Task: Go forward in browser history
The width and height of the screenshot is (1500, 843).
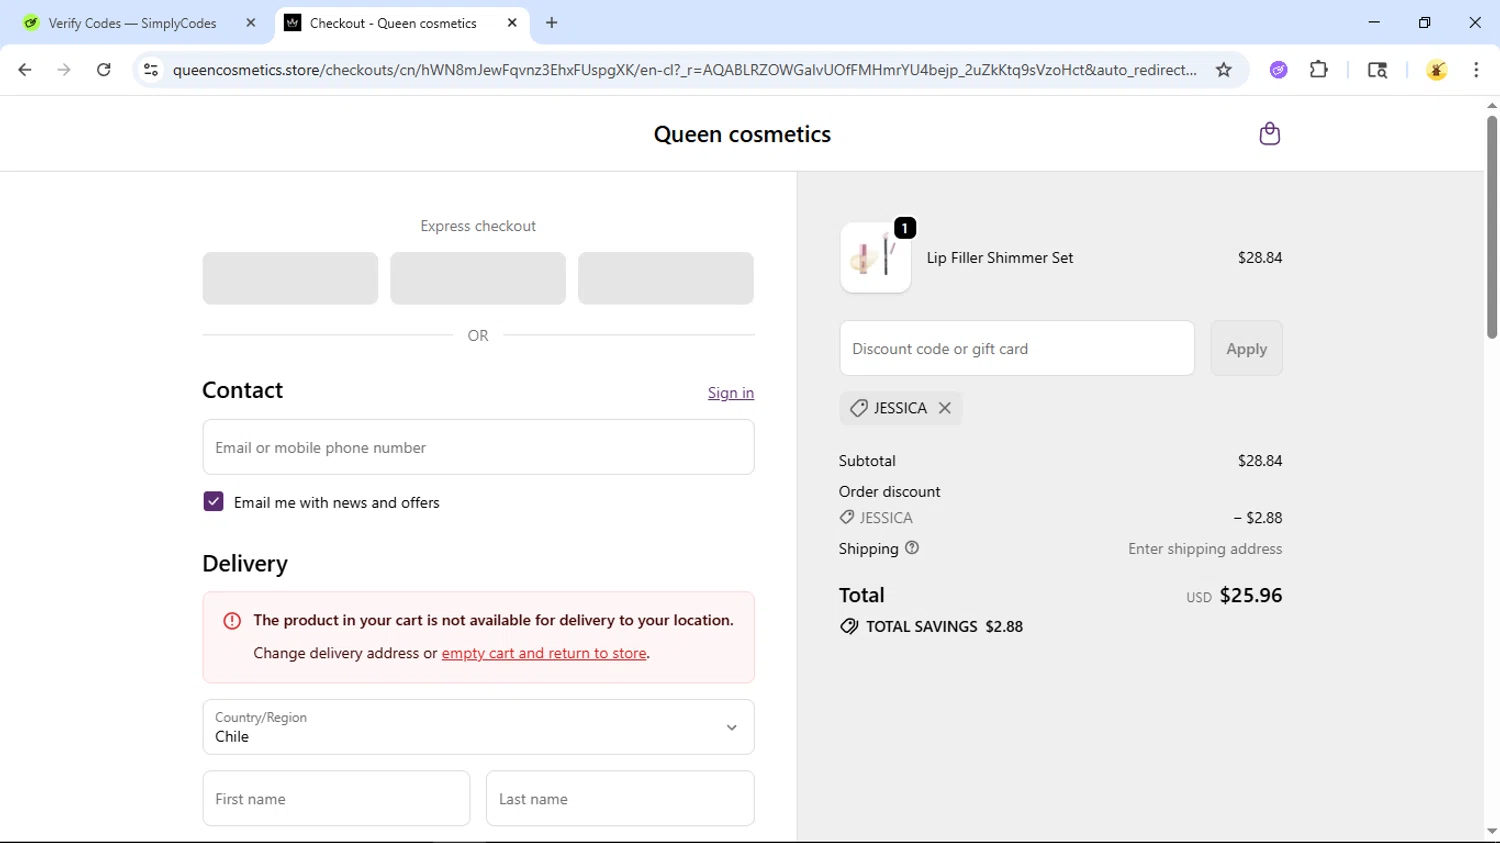Action: point(64,70)
